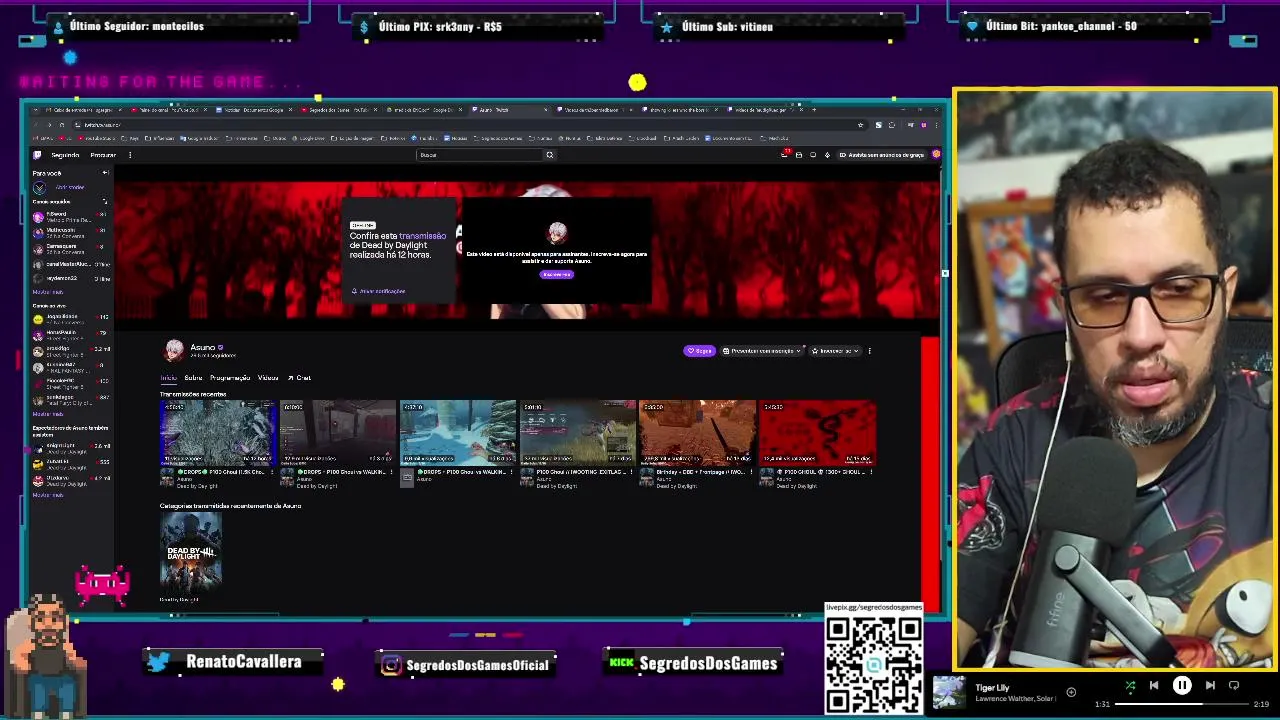Click the ad-free Turbo offer button
Screen dimensions: 1280x720
coord(881,155)
